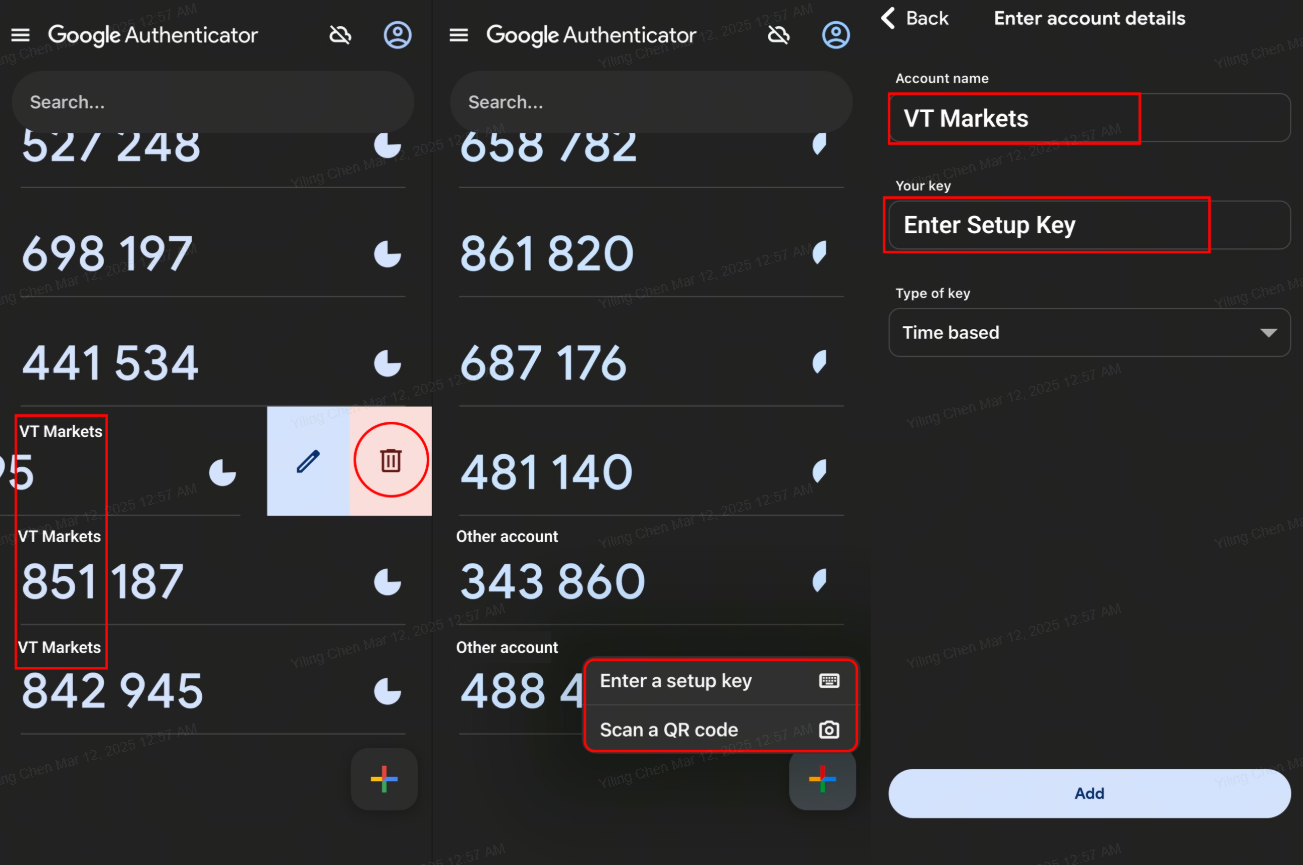The width and height of the screenshot is (1303, 865).
Task: Expand the 'Type of key' dropdown
Action: 1089,333
